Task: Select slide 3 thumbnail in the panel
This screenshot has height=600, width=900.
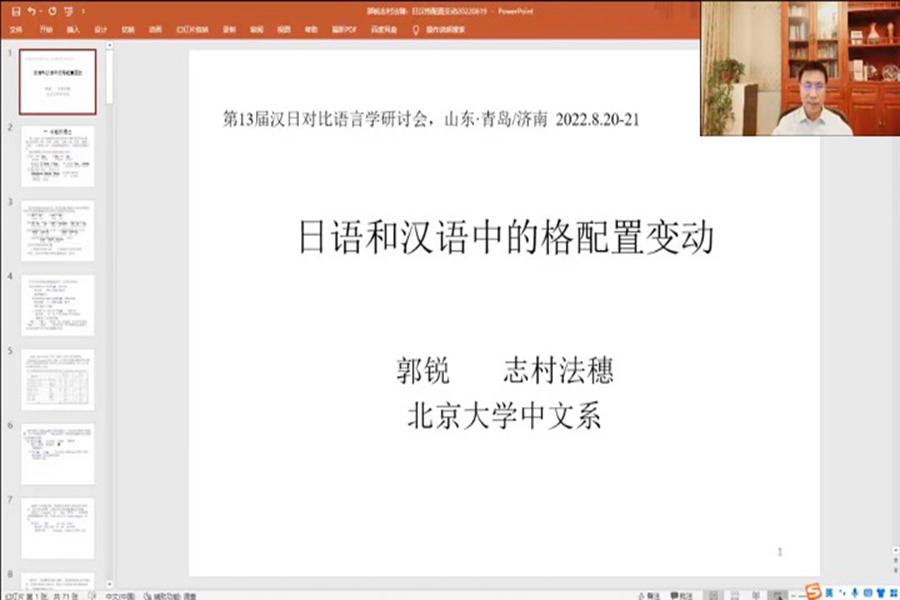Action: (x=57, y=231)
